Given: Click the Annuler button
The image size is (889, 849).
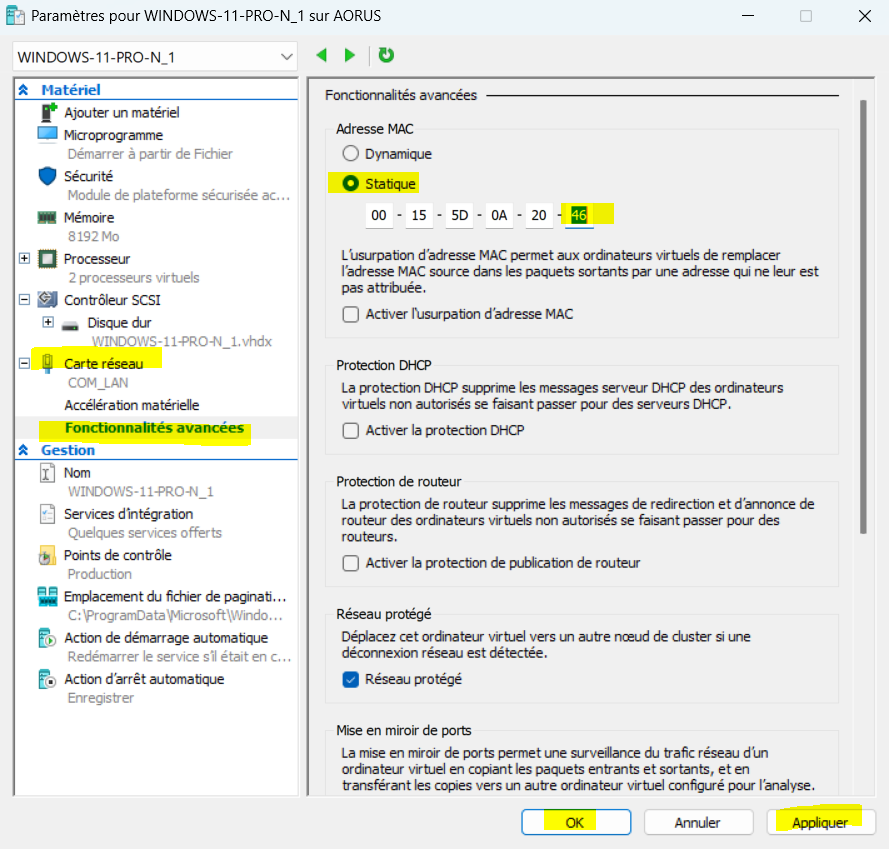Looking at the screenshot, I should (697, 822).
